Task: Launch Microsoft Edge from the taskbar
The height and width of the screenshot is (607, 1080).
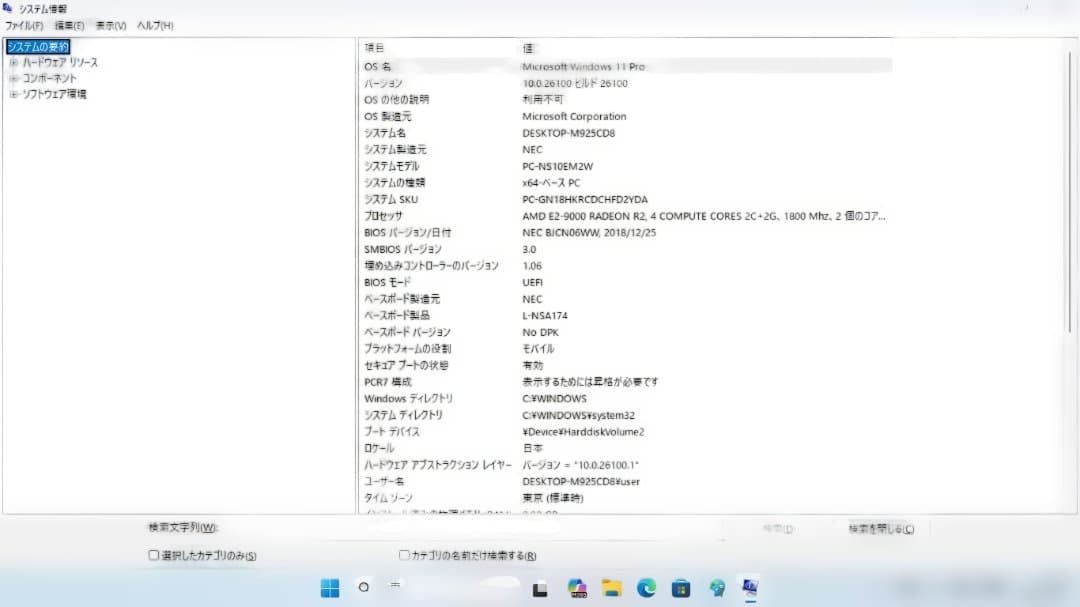Action: (x=646, y=589)
